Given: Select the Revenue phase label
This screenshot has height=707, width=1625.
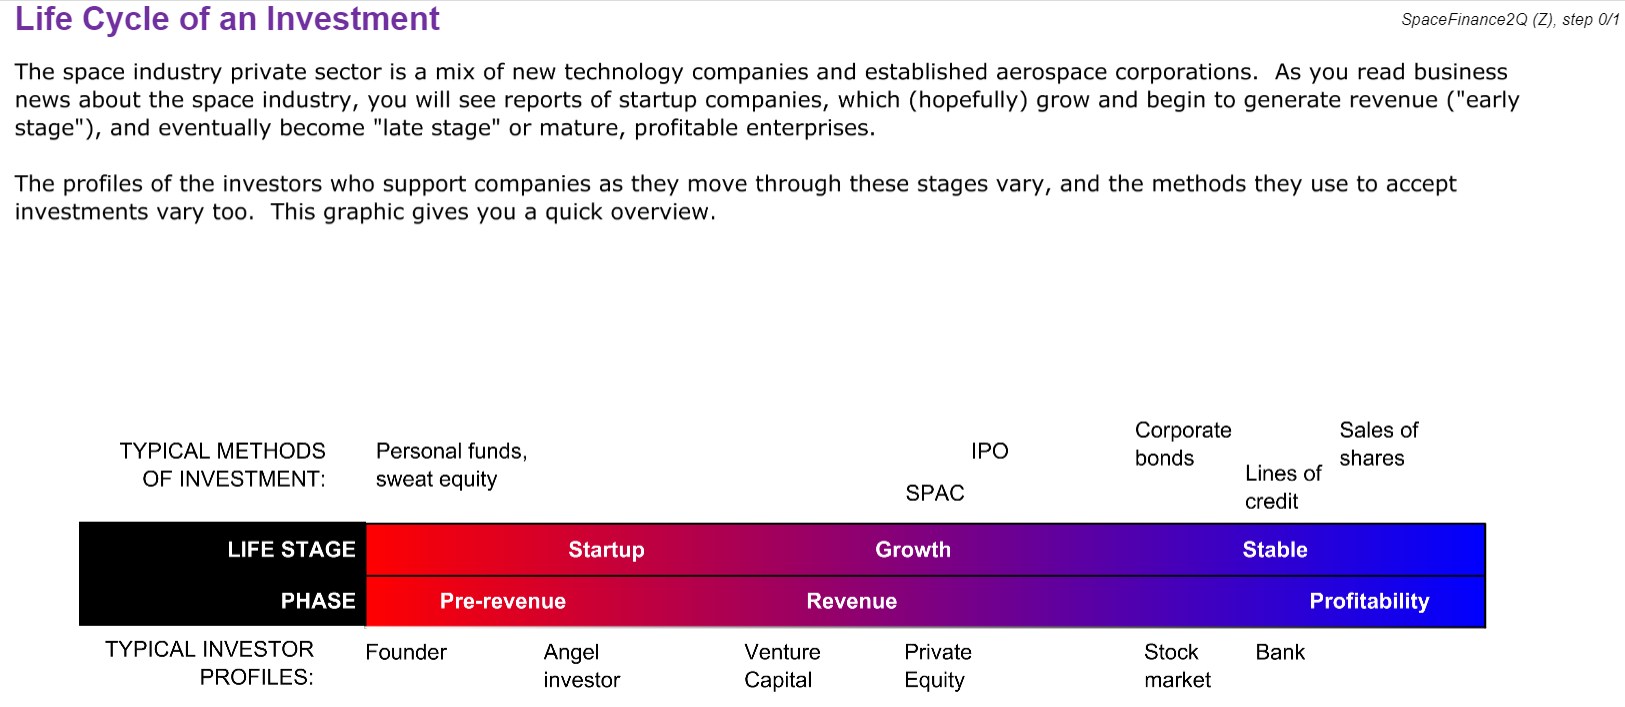Looking at the screenshot, I should tap(851, 601).
